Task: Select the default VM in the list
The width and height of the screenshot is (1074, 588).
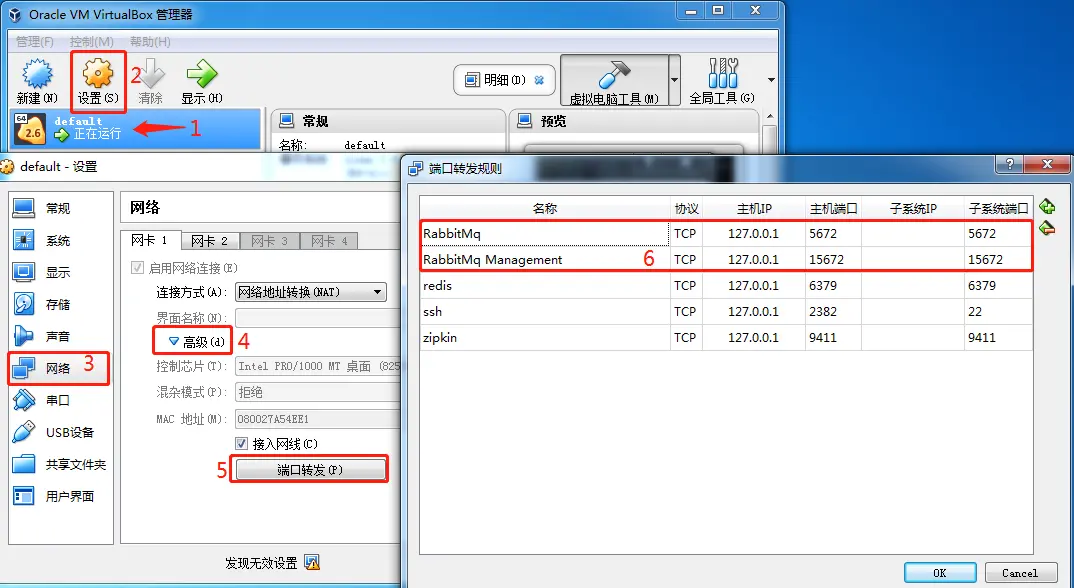Action: (136, 128)
